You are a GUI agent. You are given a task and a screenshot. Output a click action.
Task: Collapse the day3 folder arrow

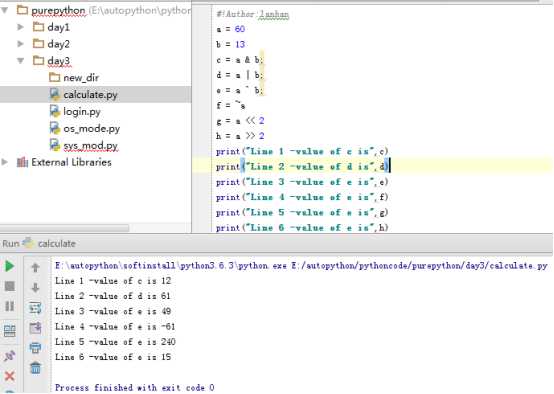pos(20,61)
